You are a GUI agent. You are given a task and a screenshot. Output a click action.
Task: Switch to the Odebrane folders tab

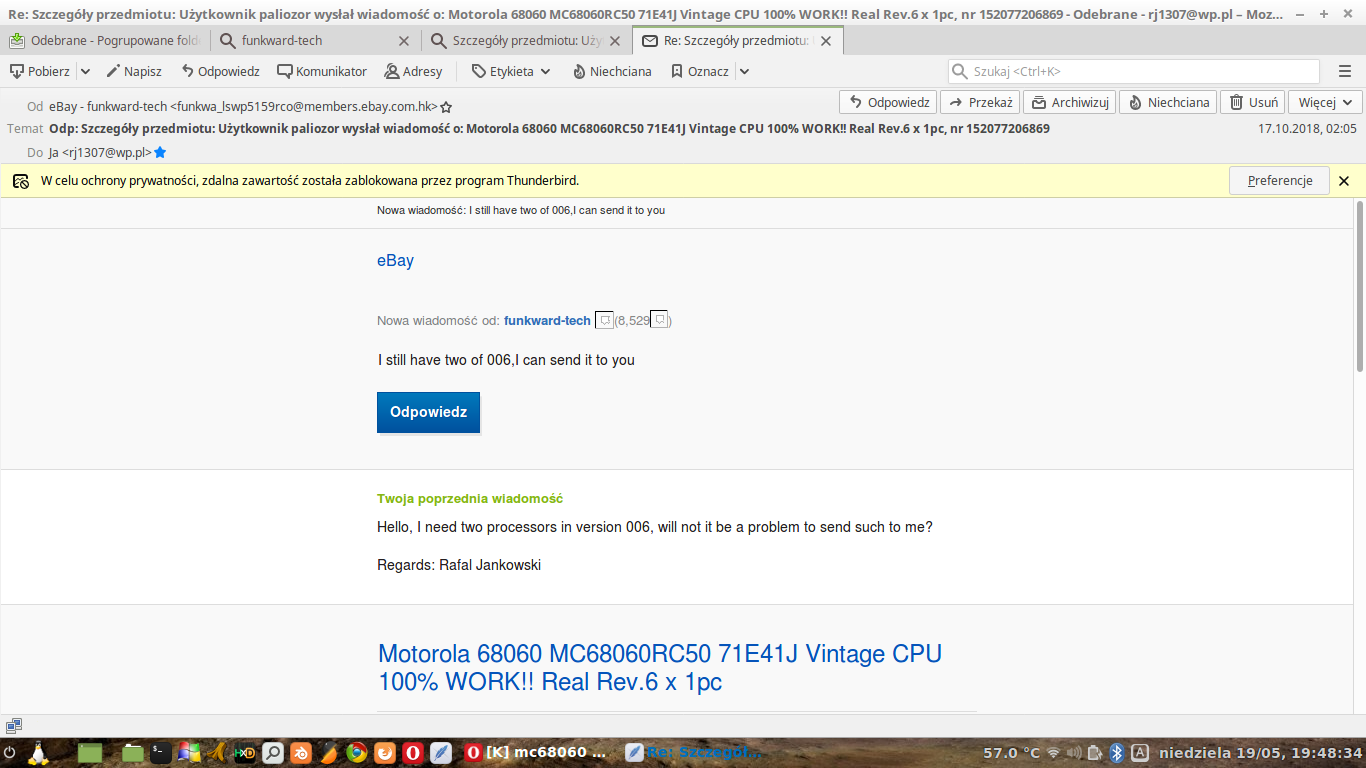104,40
